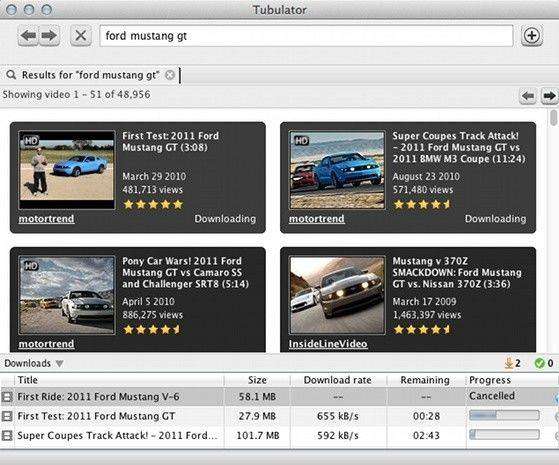Screen dimensions: 559x465
Task: Click active downloads indicator showing 2
Action: 513,363
